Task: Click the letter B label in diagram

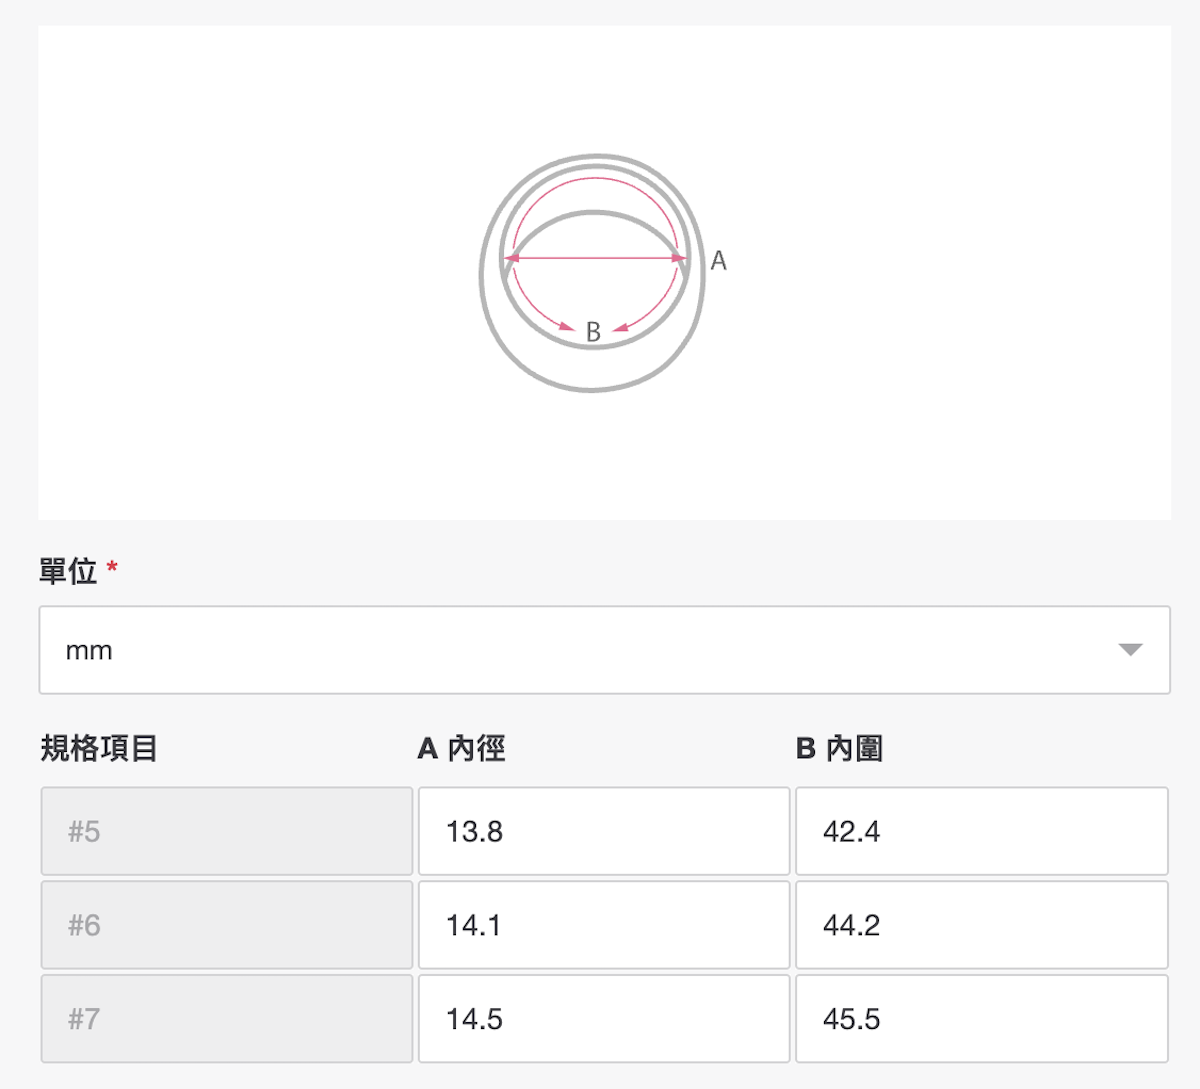Action: [593, 332]
